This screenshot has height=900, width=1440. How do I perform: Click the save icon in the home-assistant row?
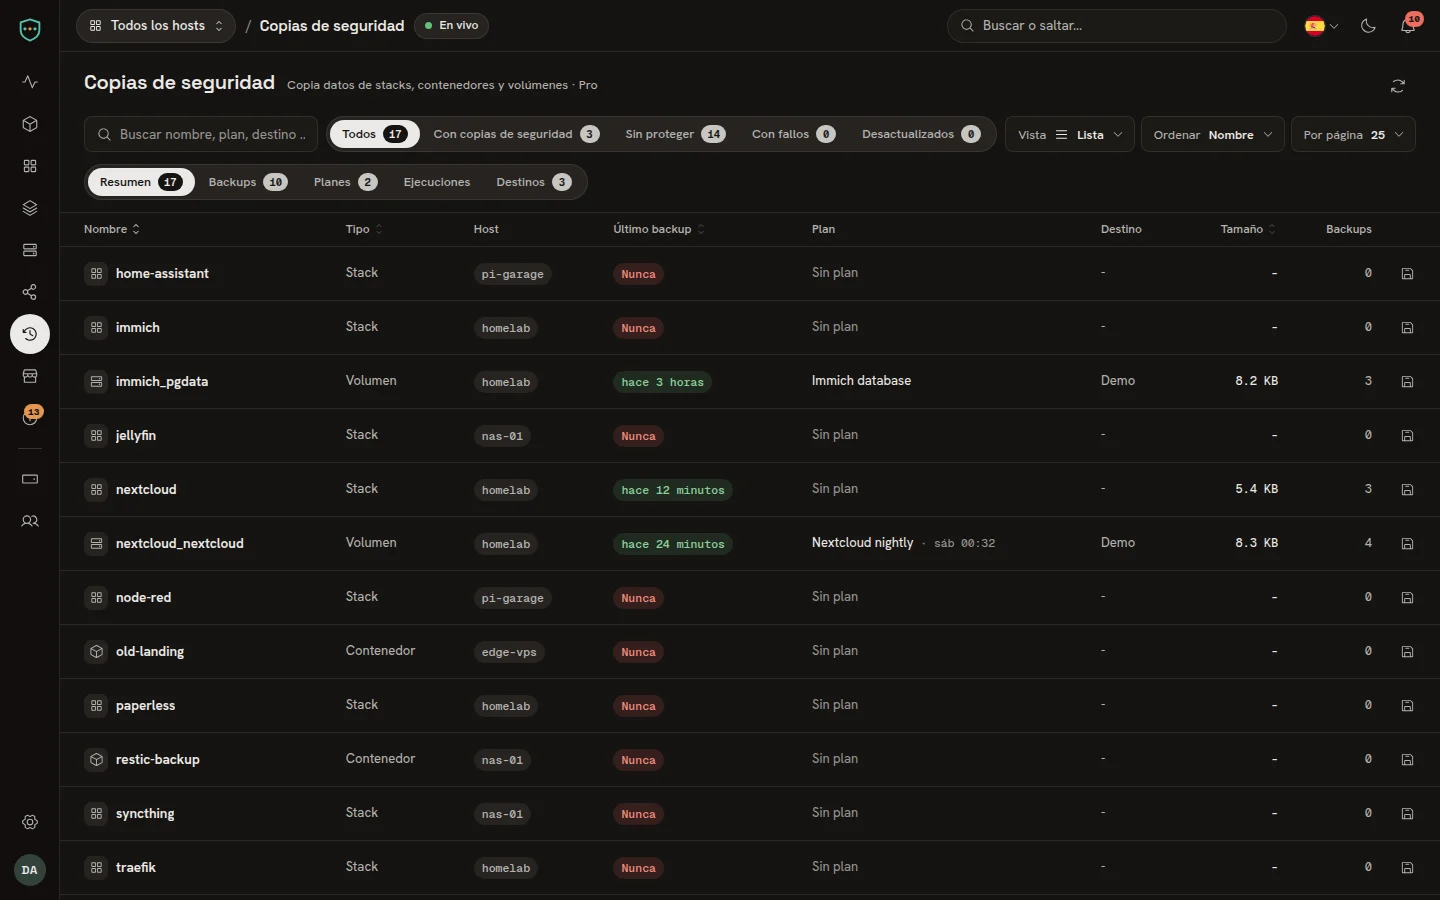coord(1407,274)
